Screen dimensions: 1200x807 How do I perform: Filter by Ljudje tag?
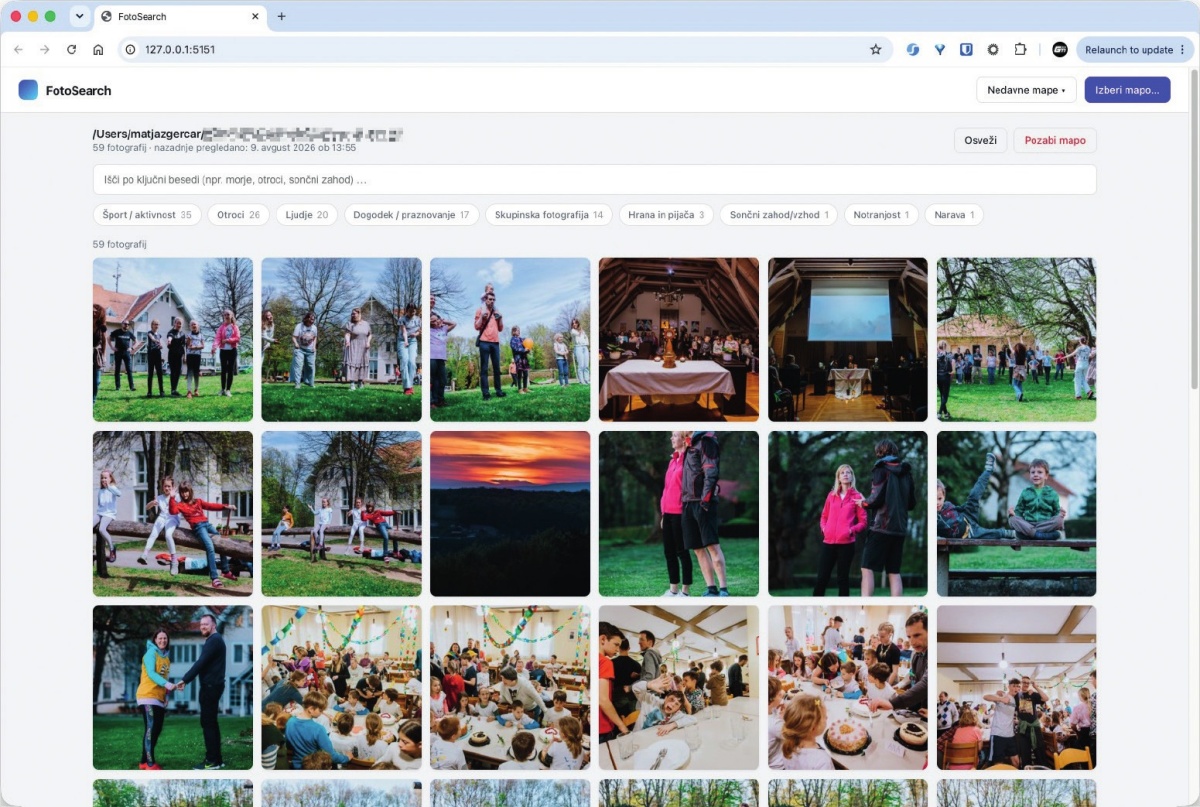click(307, 215)
